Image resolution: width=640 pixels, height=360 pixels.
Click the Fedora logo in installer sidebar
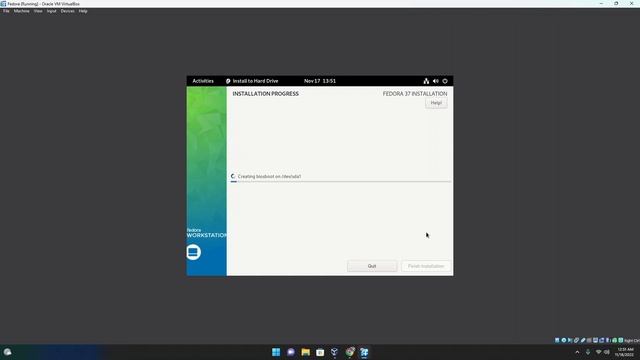coord(193,252)
